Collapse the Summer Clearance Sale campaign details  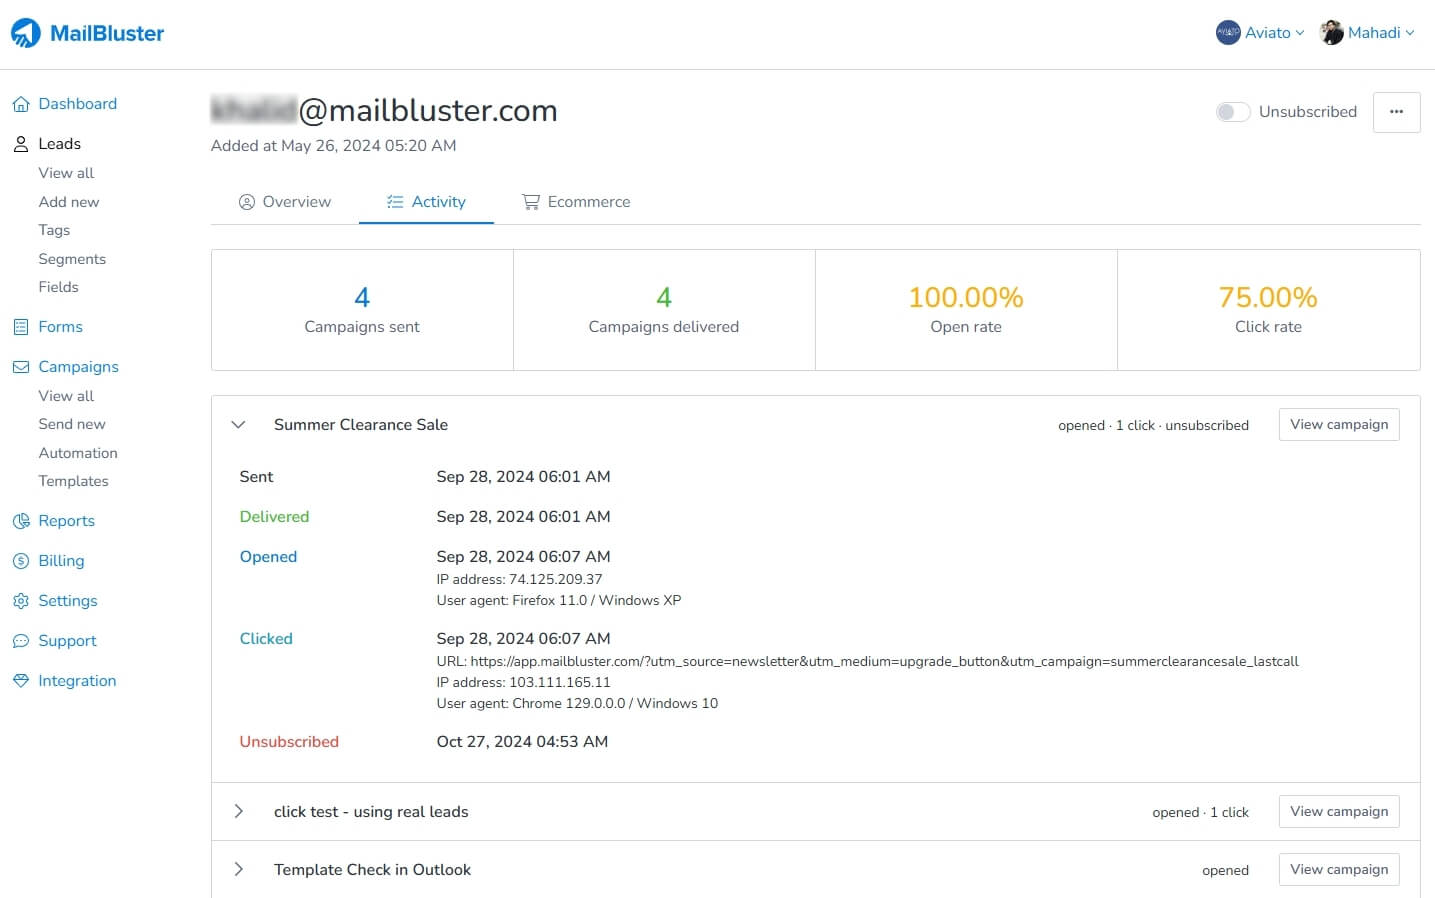coord(239,424)
